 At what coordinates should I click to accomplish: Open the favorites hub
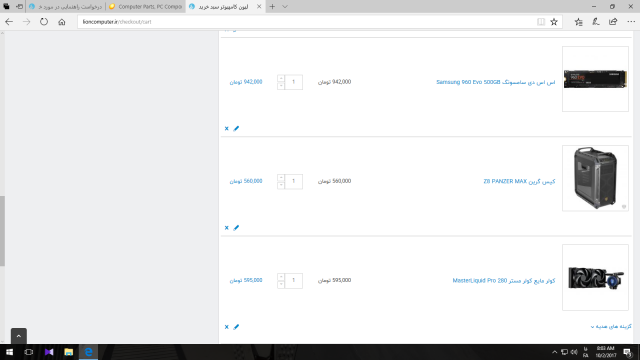pos(578,22)
